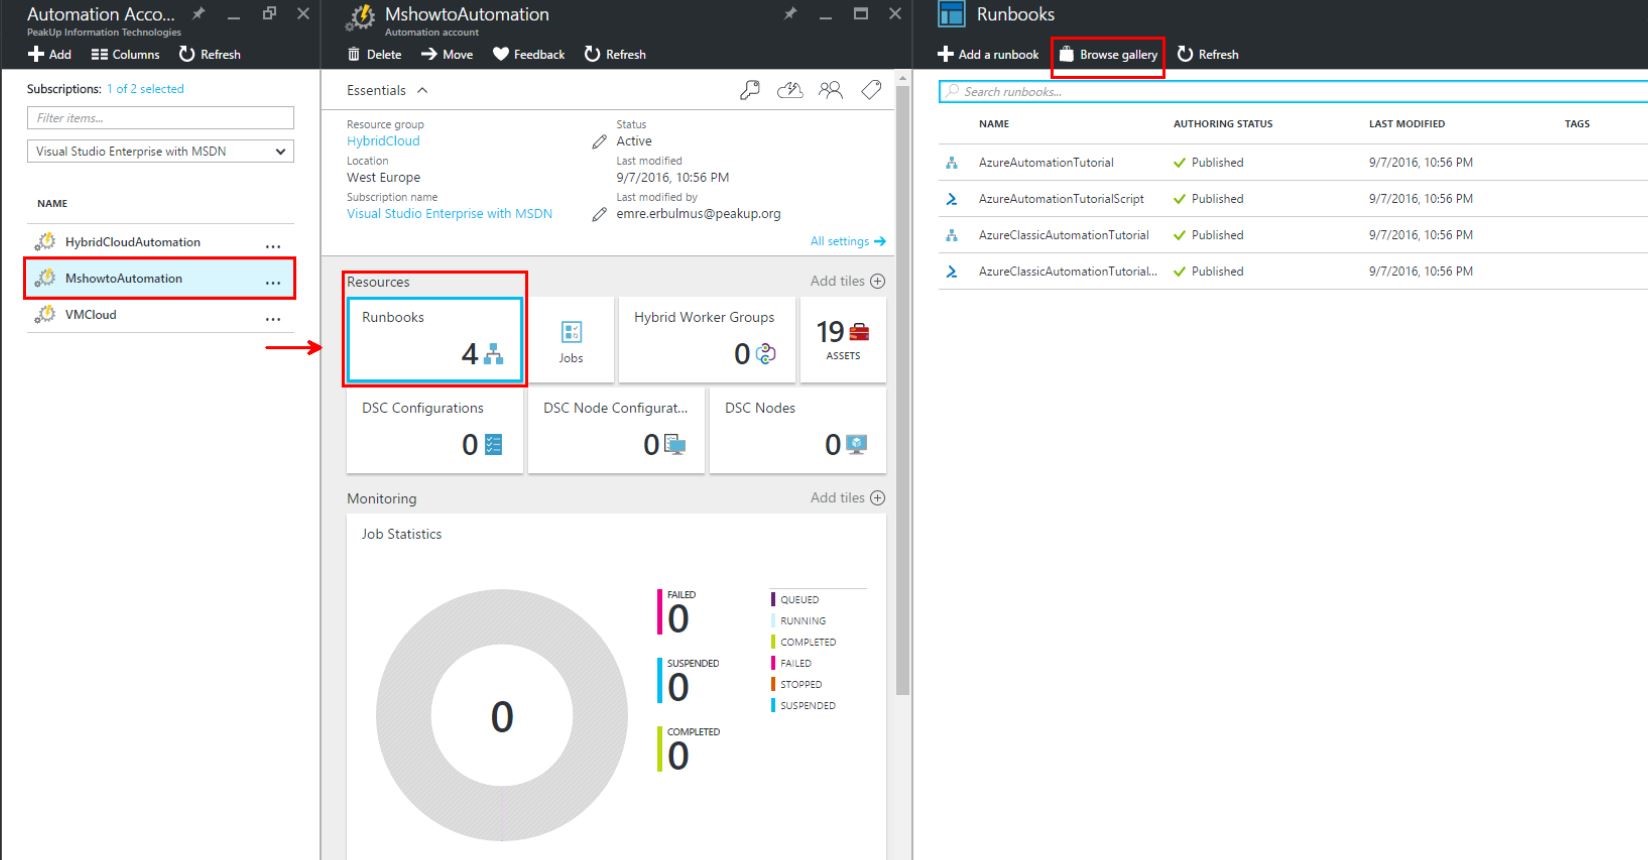Screen dimensions: 1648x860
Task: Open the Hybrid Worker Groups tile
Action: [707, 340]
